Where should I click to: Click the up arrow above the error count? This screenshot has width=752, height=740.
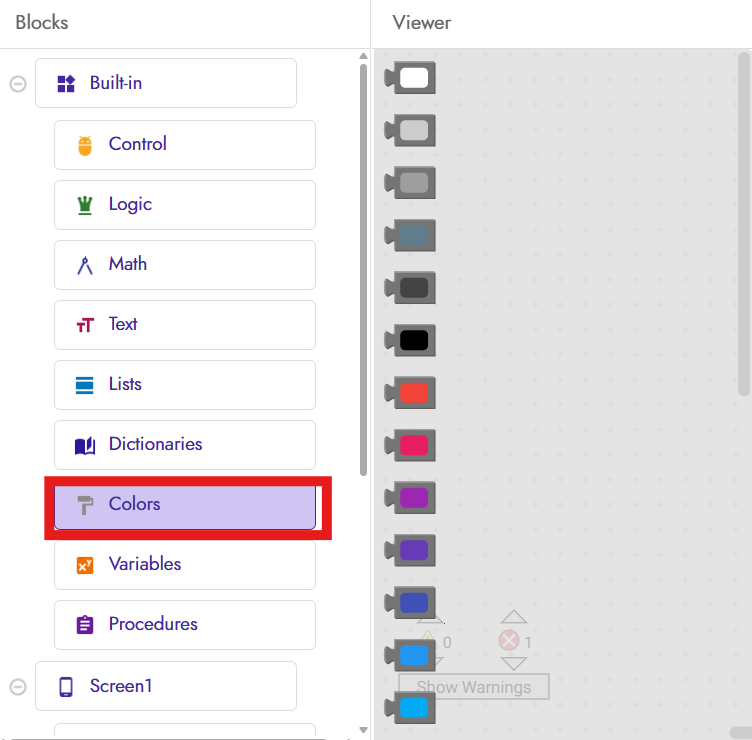tap(513, 617)
